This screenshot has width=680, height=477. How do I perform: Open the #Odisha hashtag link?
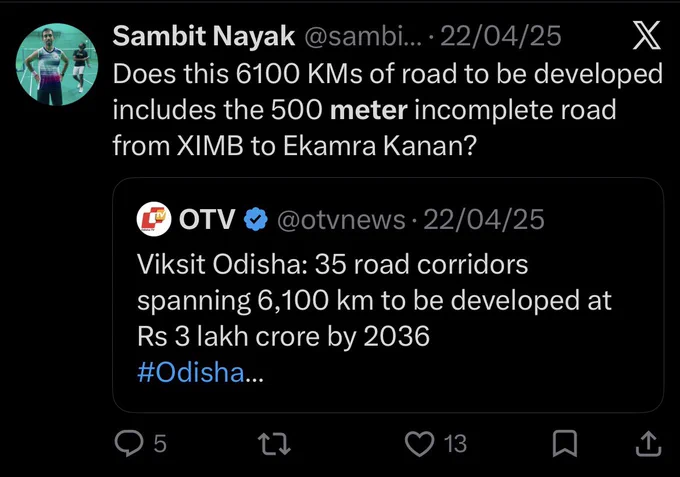point(191,372)
